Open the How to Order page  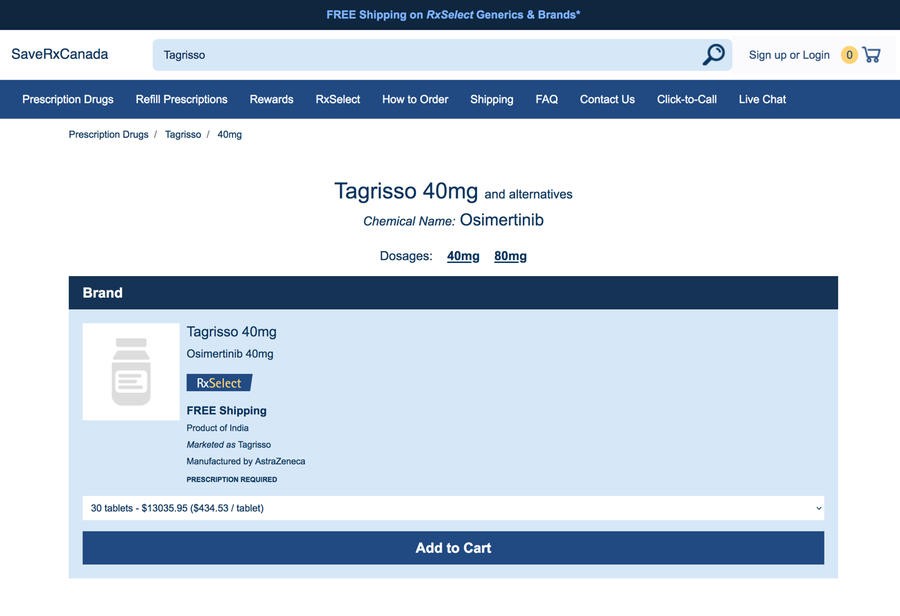[x=415, y=99]
